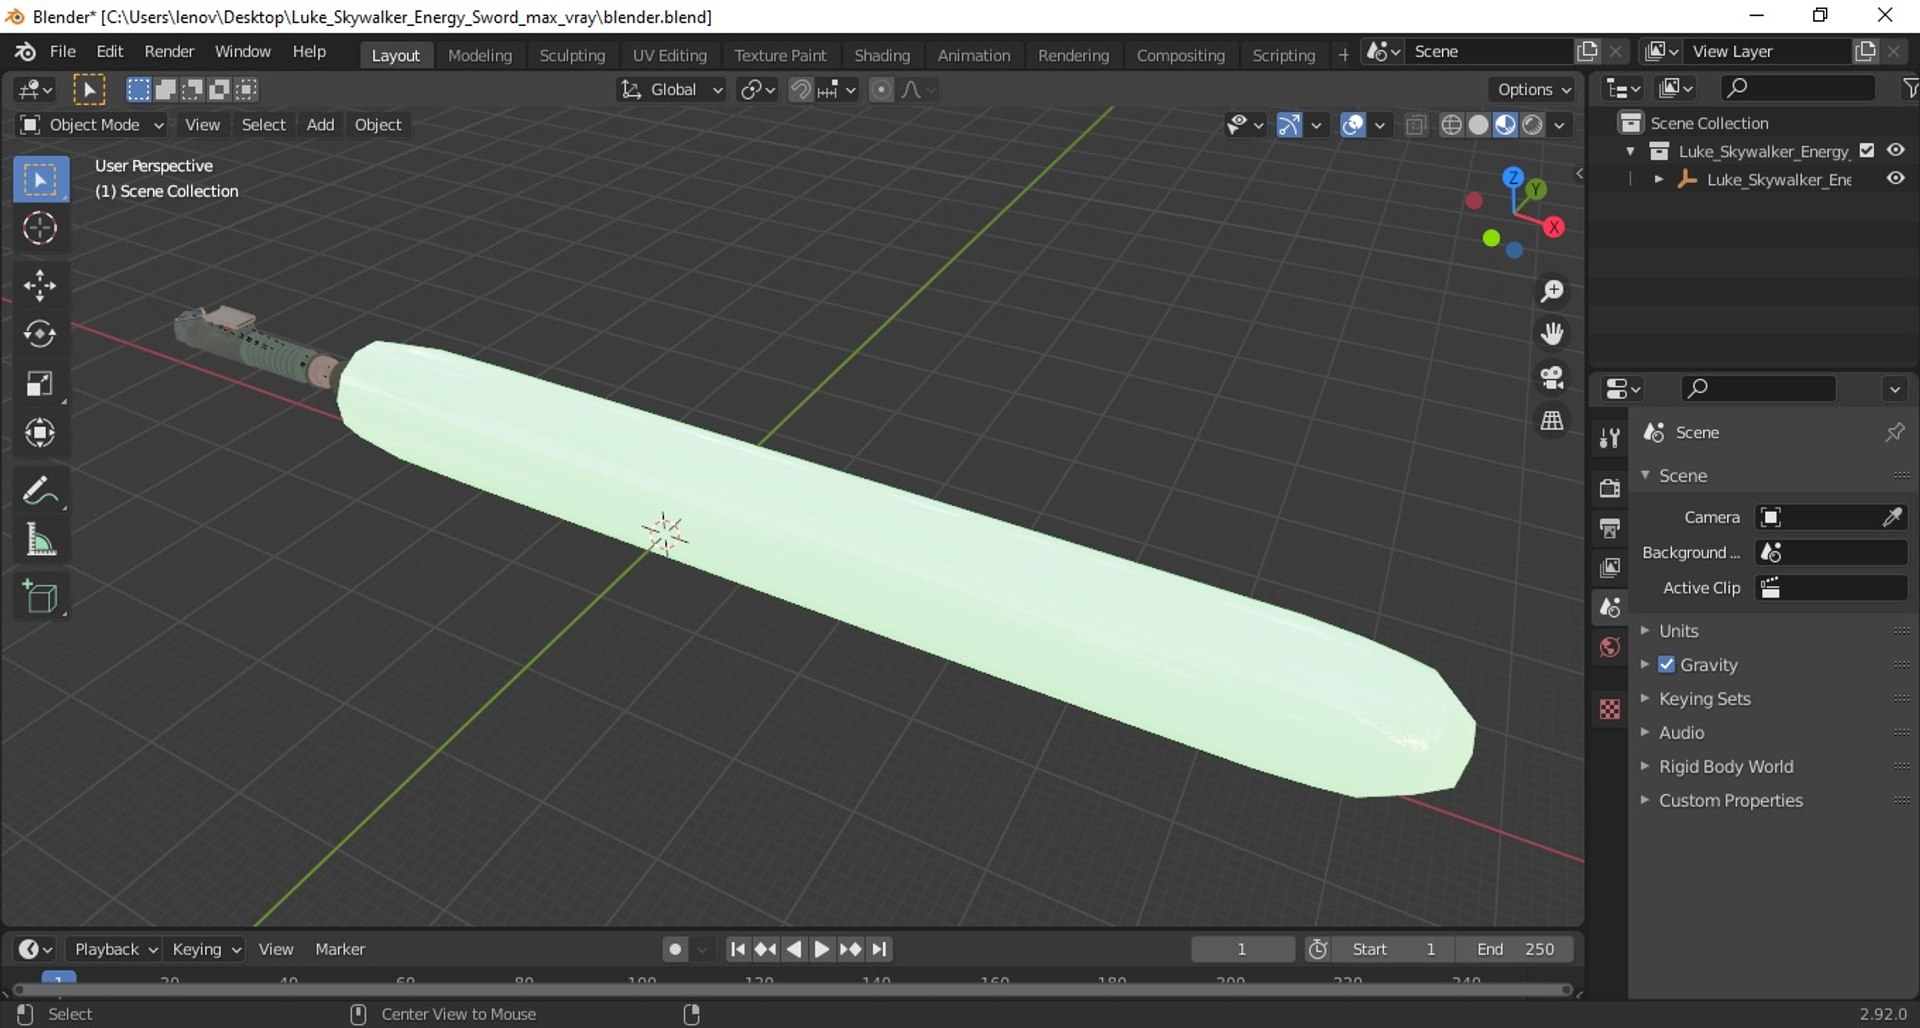Click the Play animation button

(822, 949)
